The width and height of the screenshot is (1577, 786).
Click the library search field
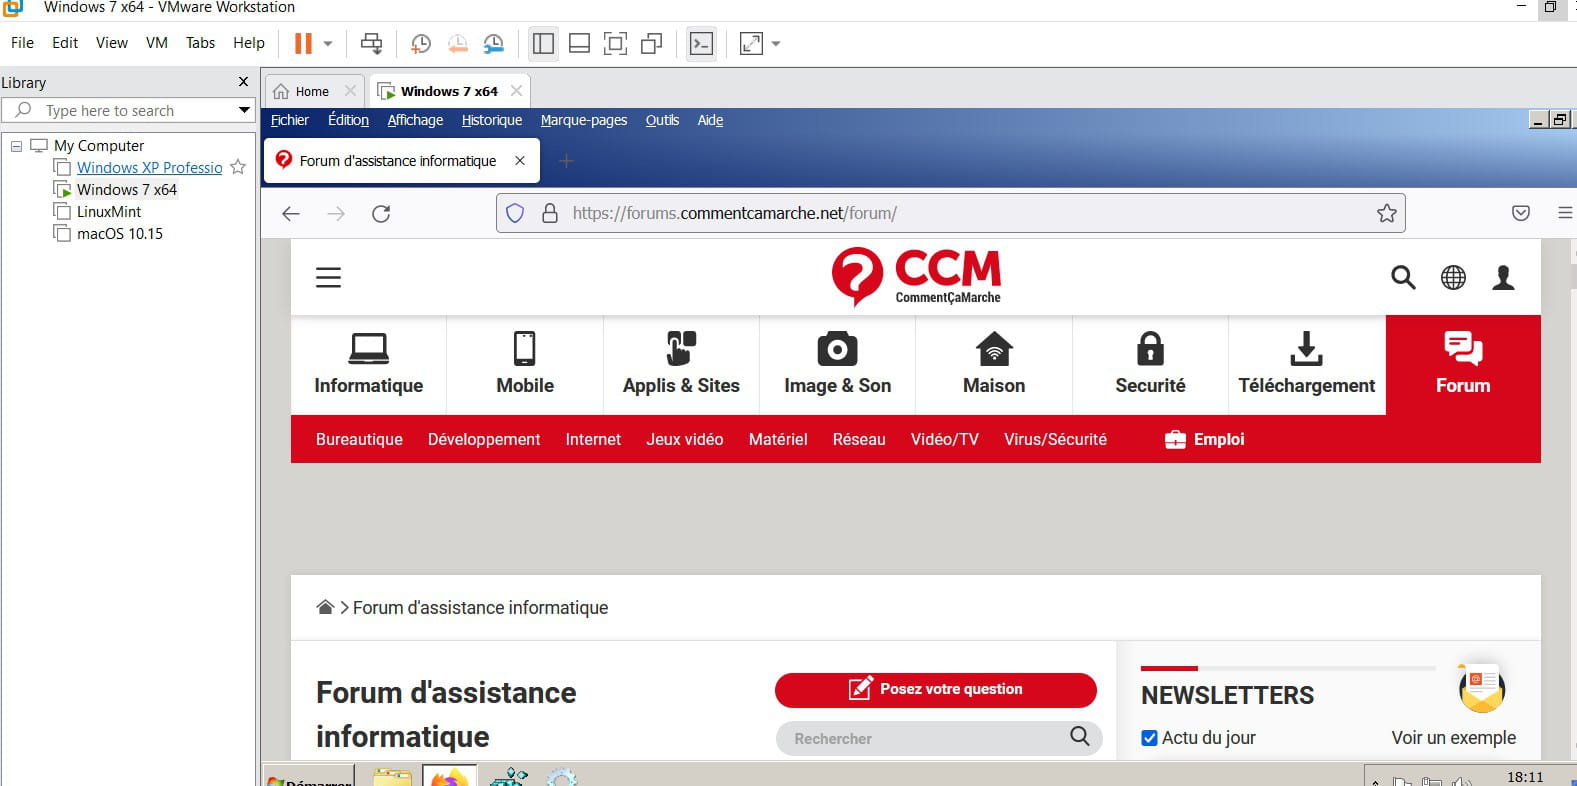pos(128,110)
